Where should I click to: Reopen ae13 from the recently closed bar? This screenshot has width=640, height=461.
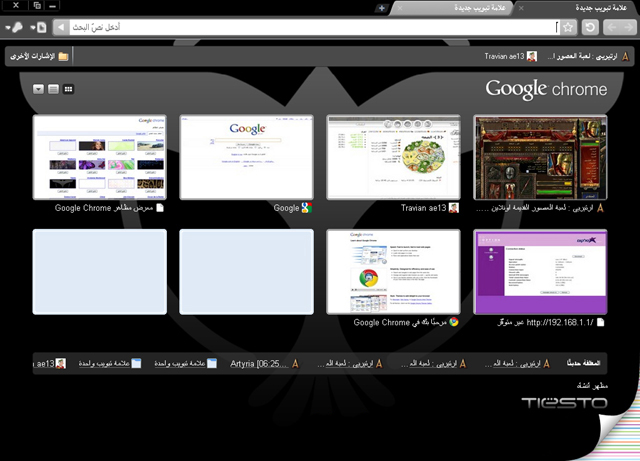coord(50,363)
